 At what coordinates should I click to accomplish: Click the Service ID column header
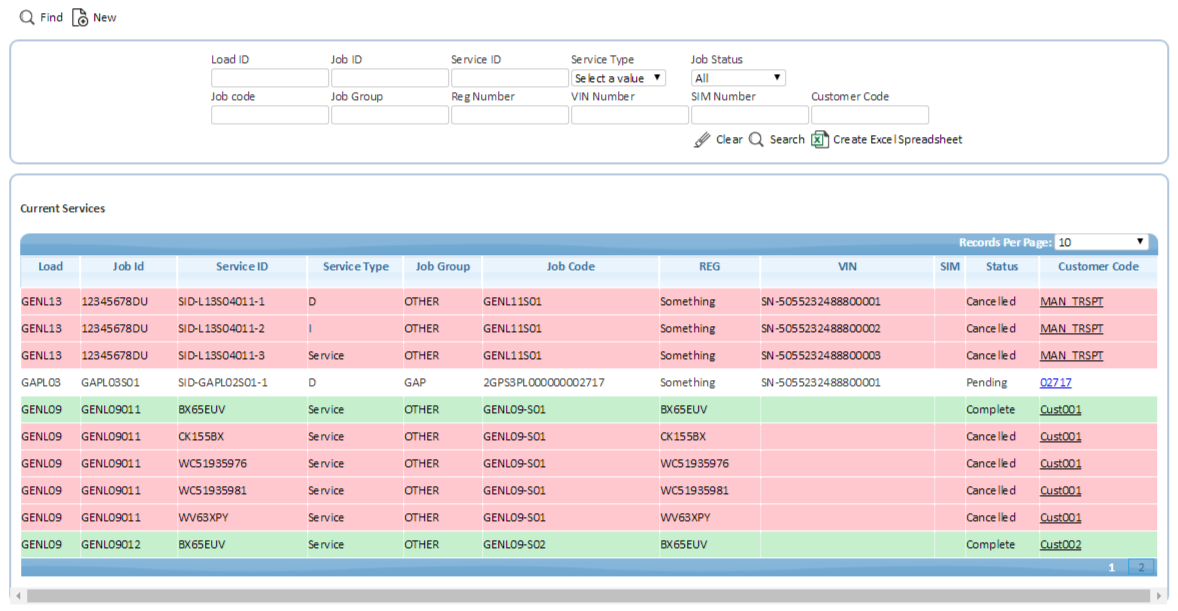(242, 267)
